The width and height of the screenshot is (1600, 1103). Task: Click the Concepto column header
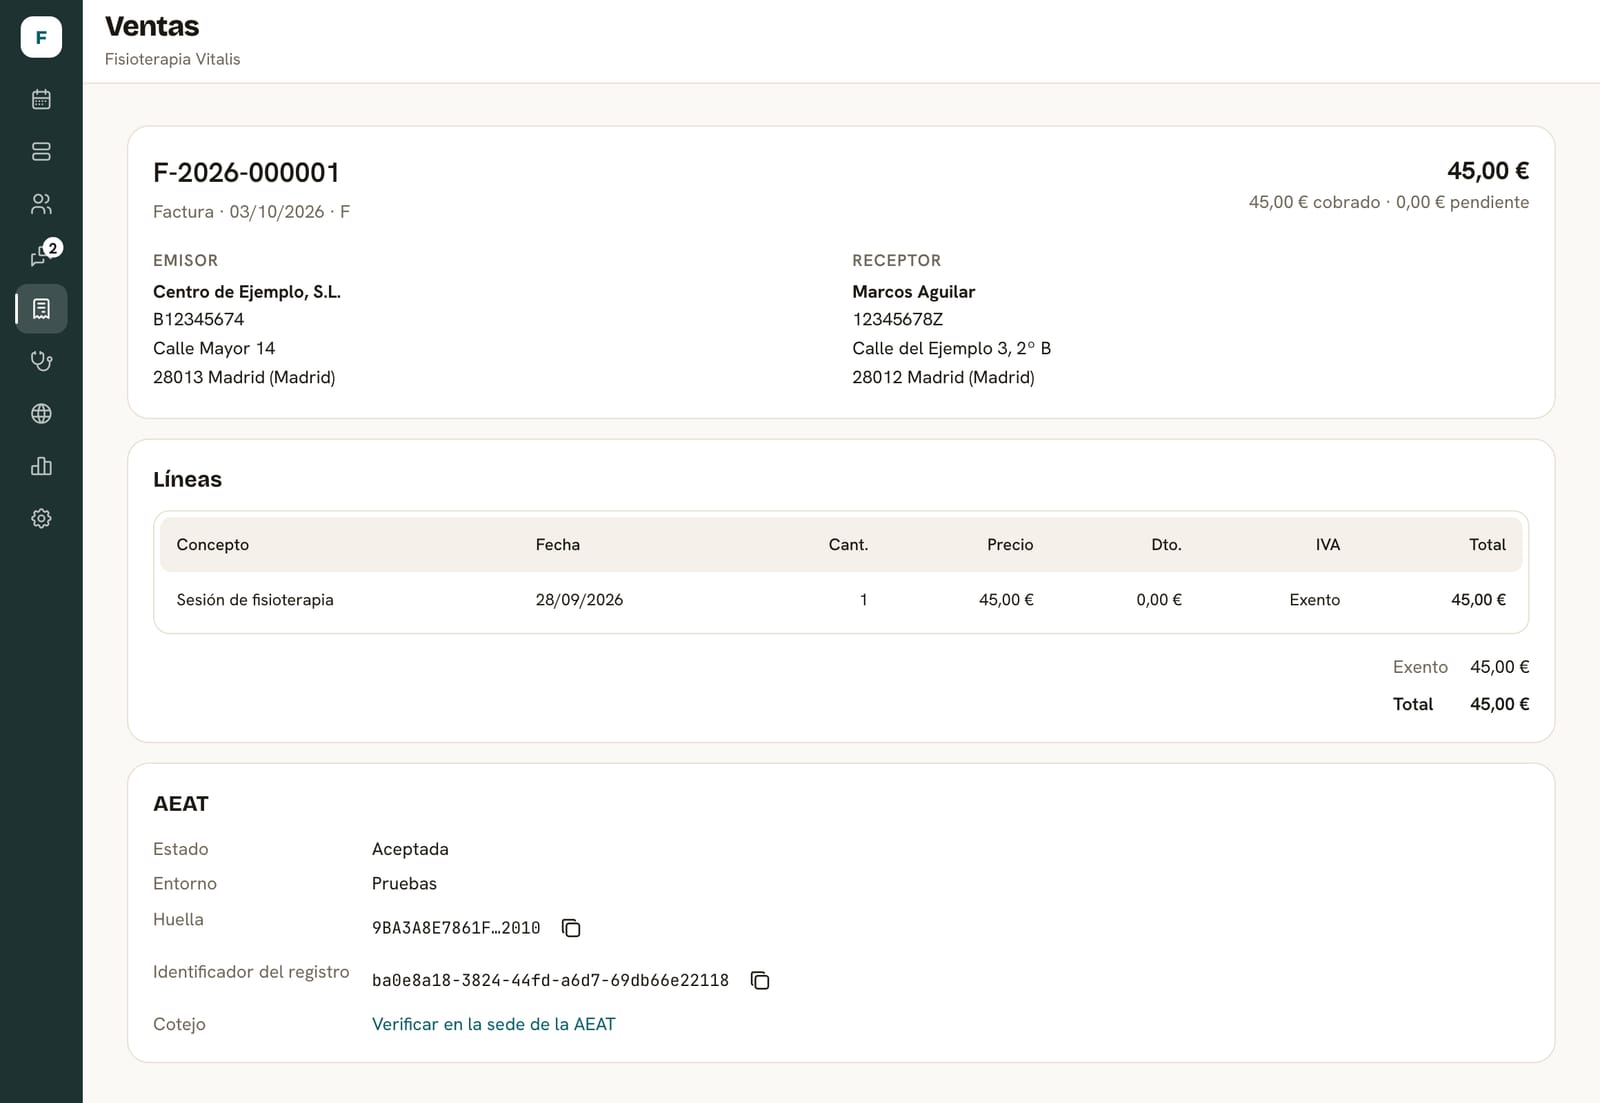(x=213, y=545)
